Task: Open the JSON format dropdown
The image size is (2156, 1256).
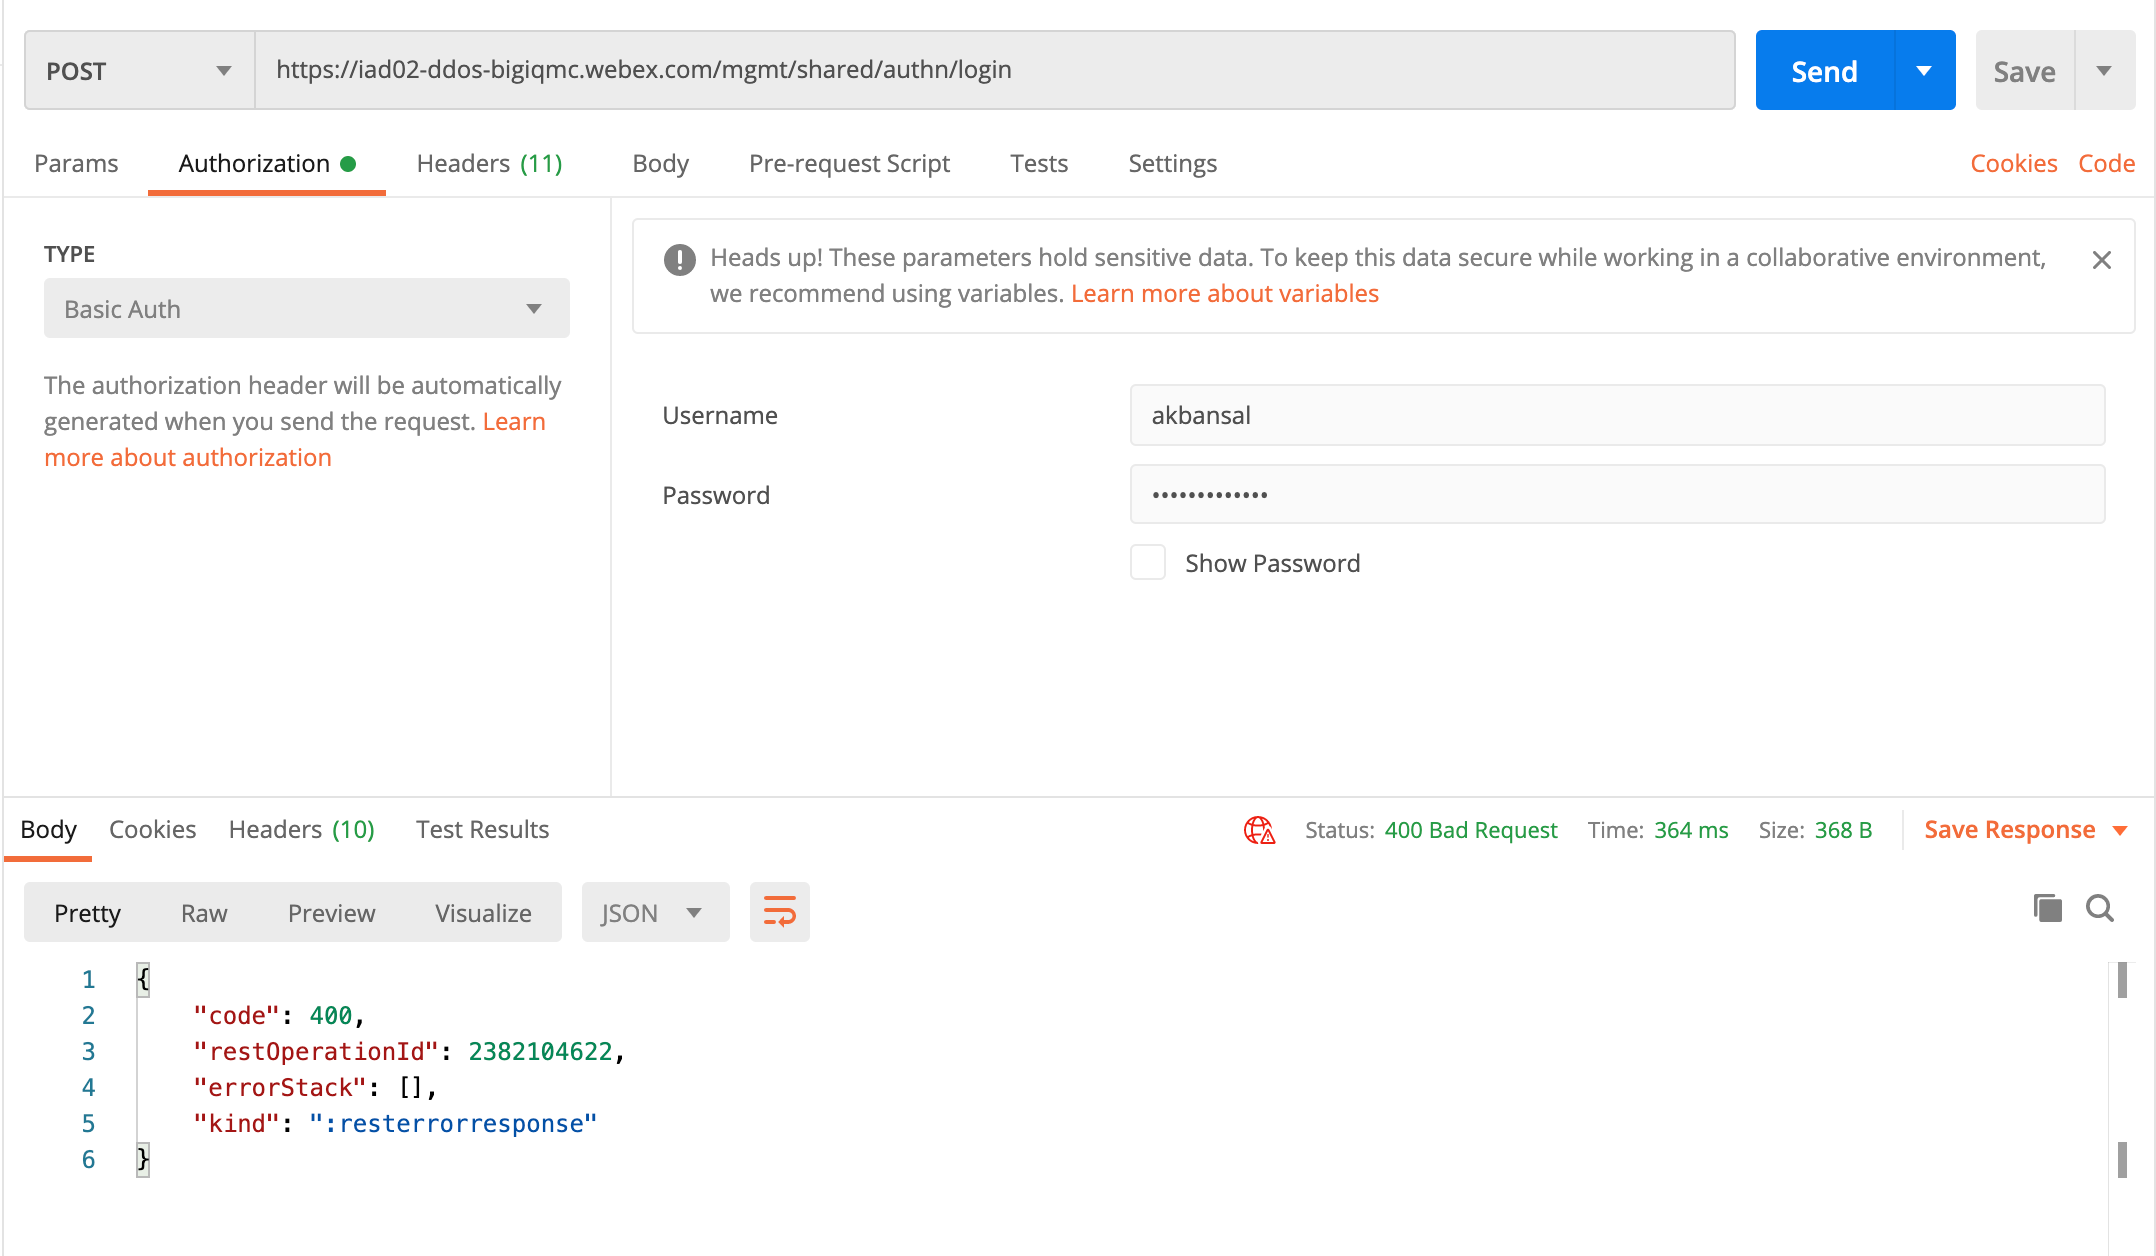Action: click(654, 913)
